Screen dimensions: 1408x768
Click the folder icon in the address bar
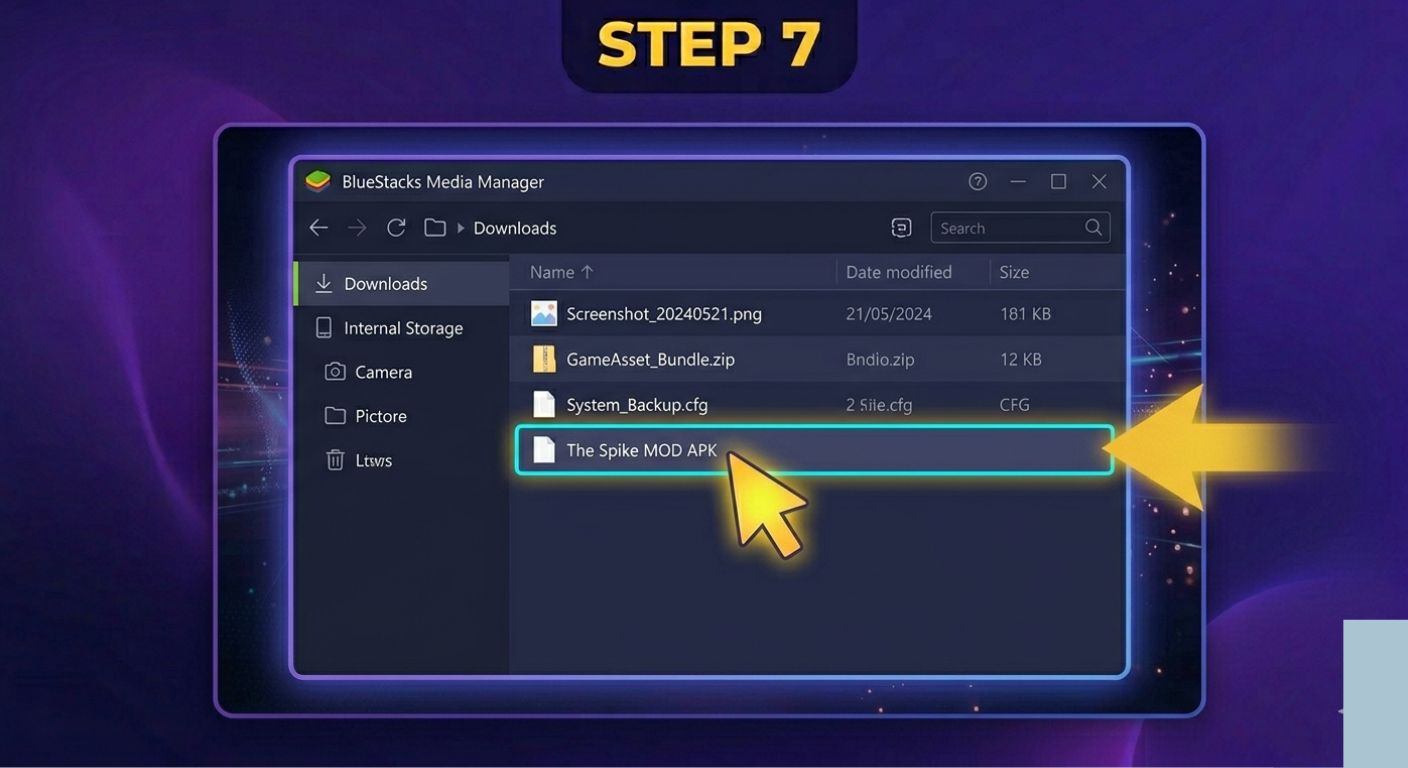point(435,228)
